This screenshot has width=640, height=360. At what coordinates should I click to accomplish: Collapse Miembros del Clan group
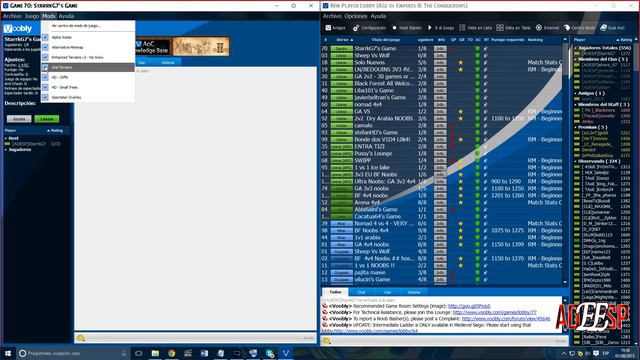click(576, 59)
